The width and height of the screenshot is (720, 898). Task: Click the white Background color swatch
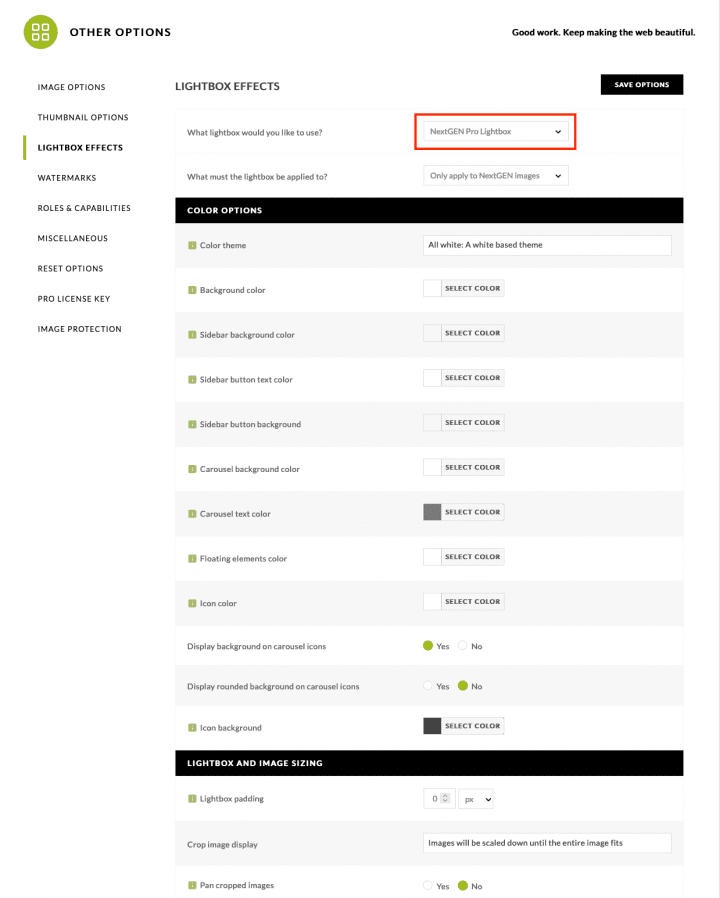coord(432,288)
